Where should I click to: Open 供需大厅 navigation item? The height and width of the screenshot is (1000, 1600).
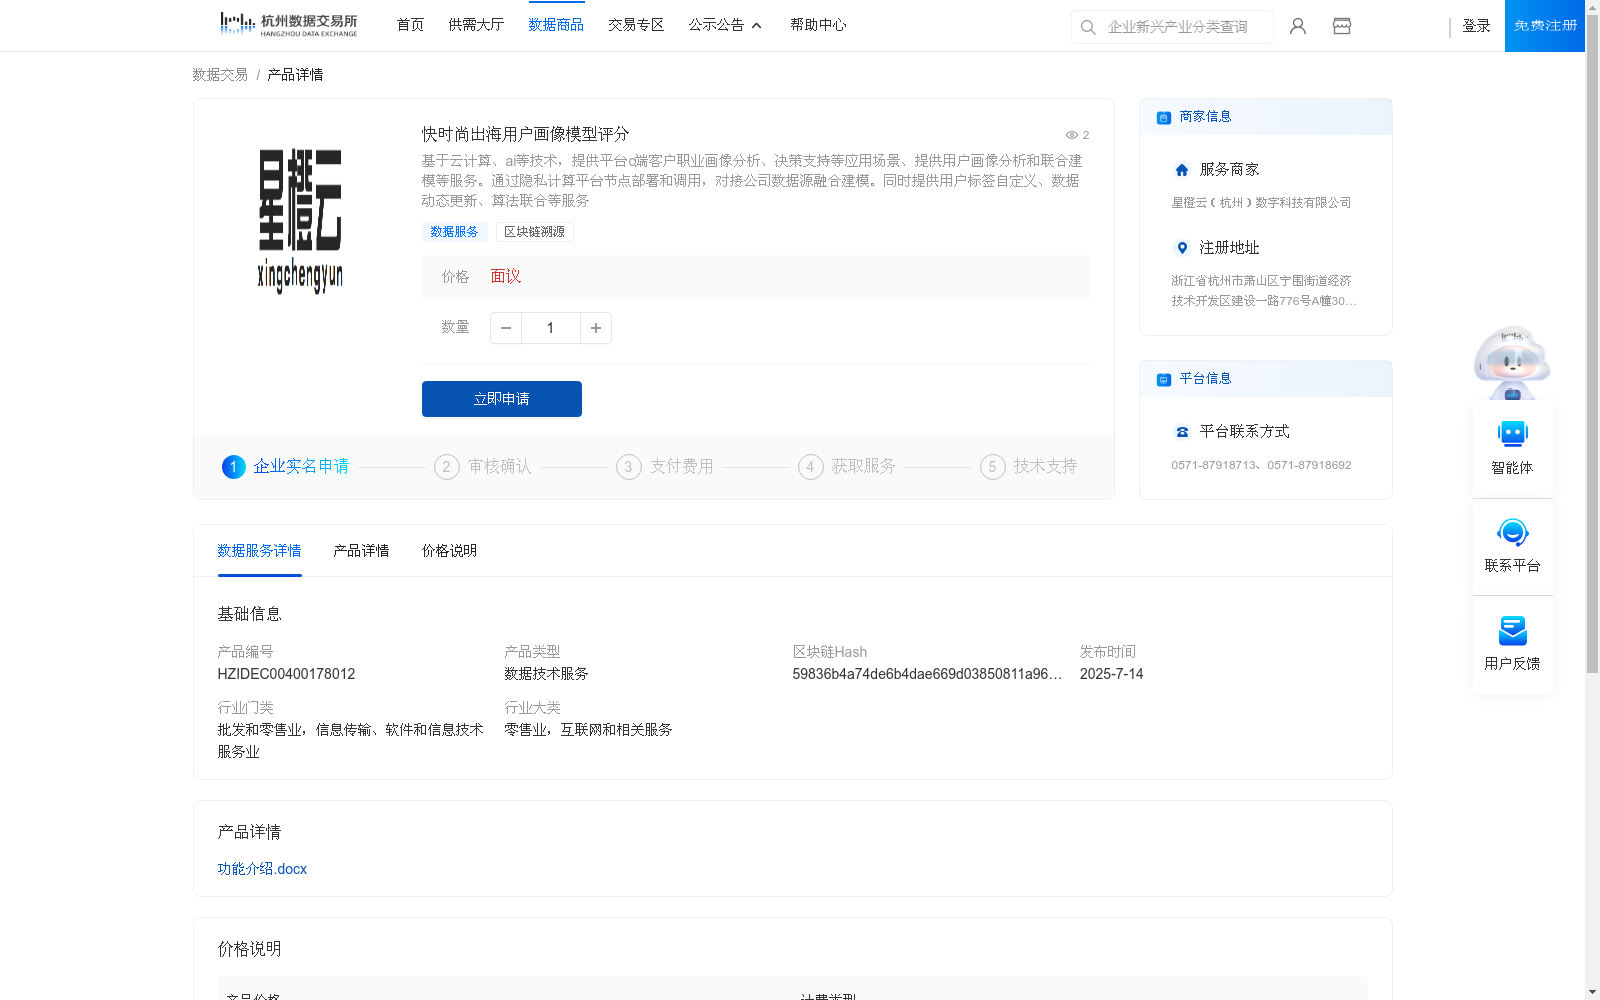click(x=476, y=25)
